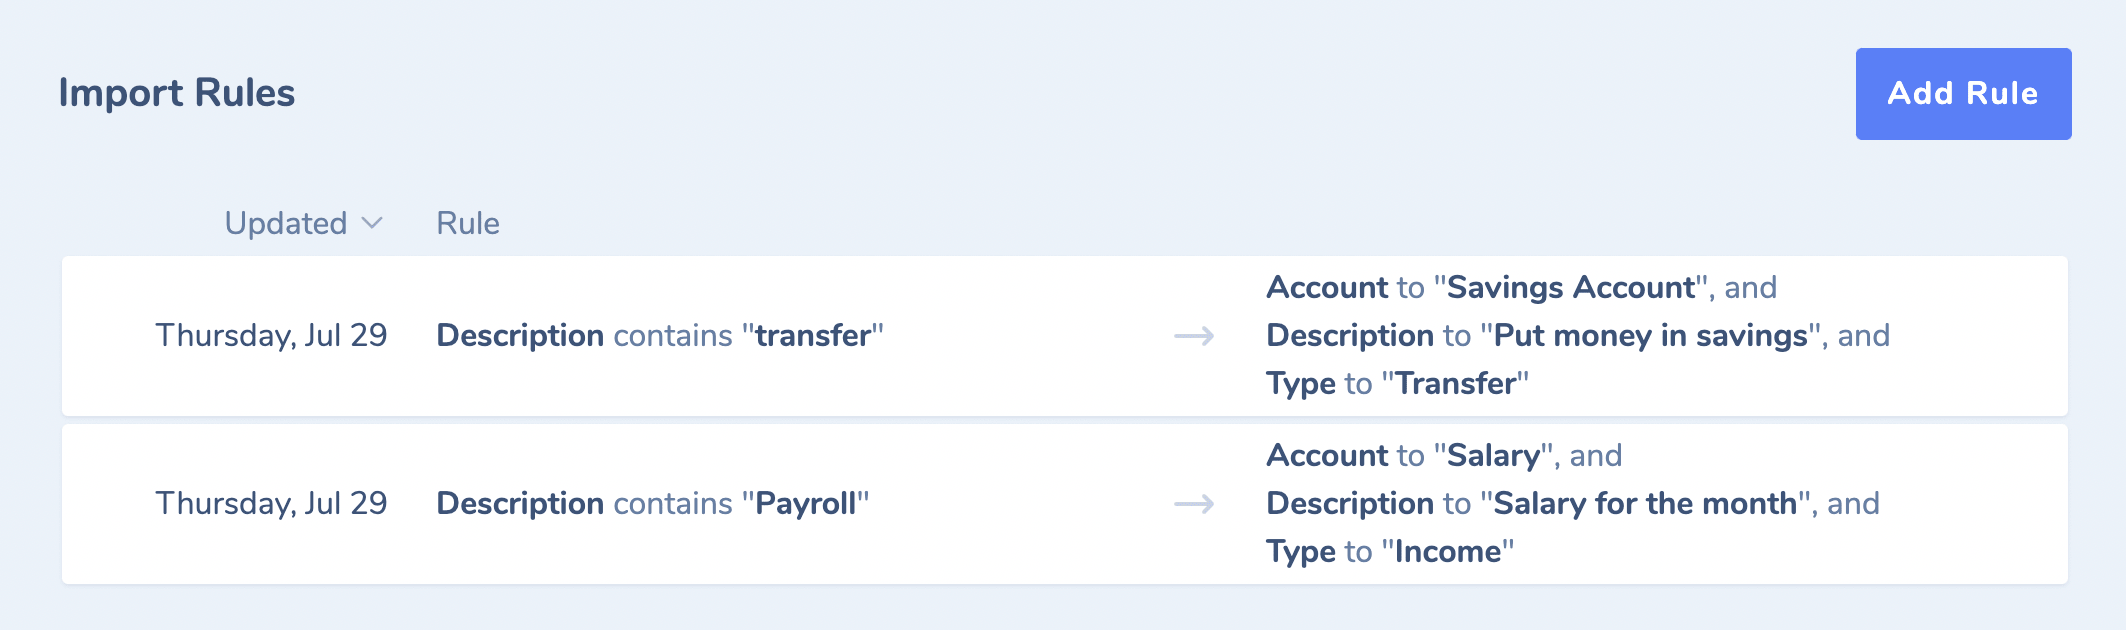Click the arrow icon in the transfer rule
Screen dimensions: 2126x630
coord(1193,336)
